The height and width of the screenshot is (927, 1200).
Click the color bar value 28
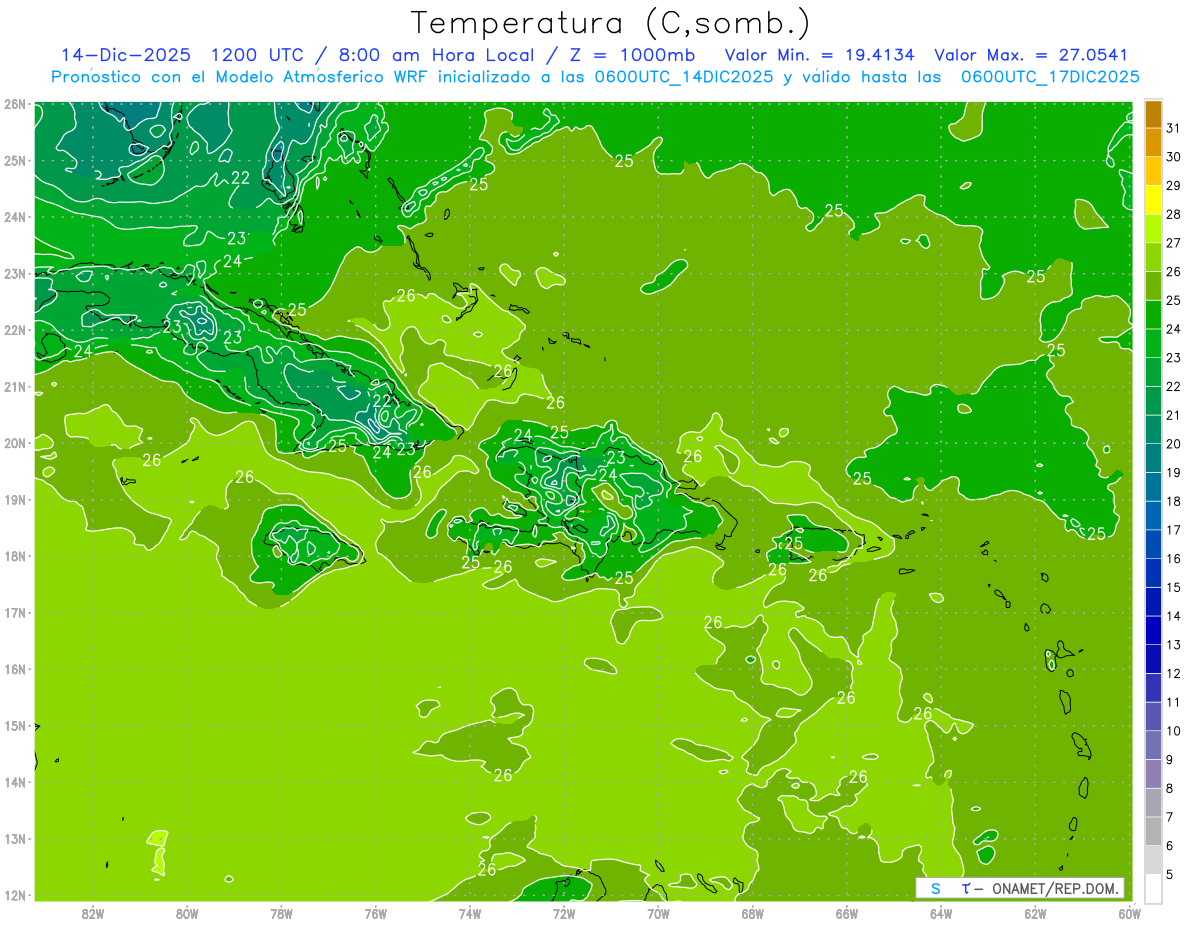point(1174,214)
